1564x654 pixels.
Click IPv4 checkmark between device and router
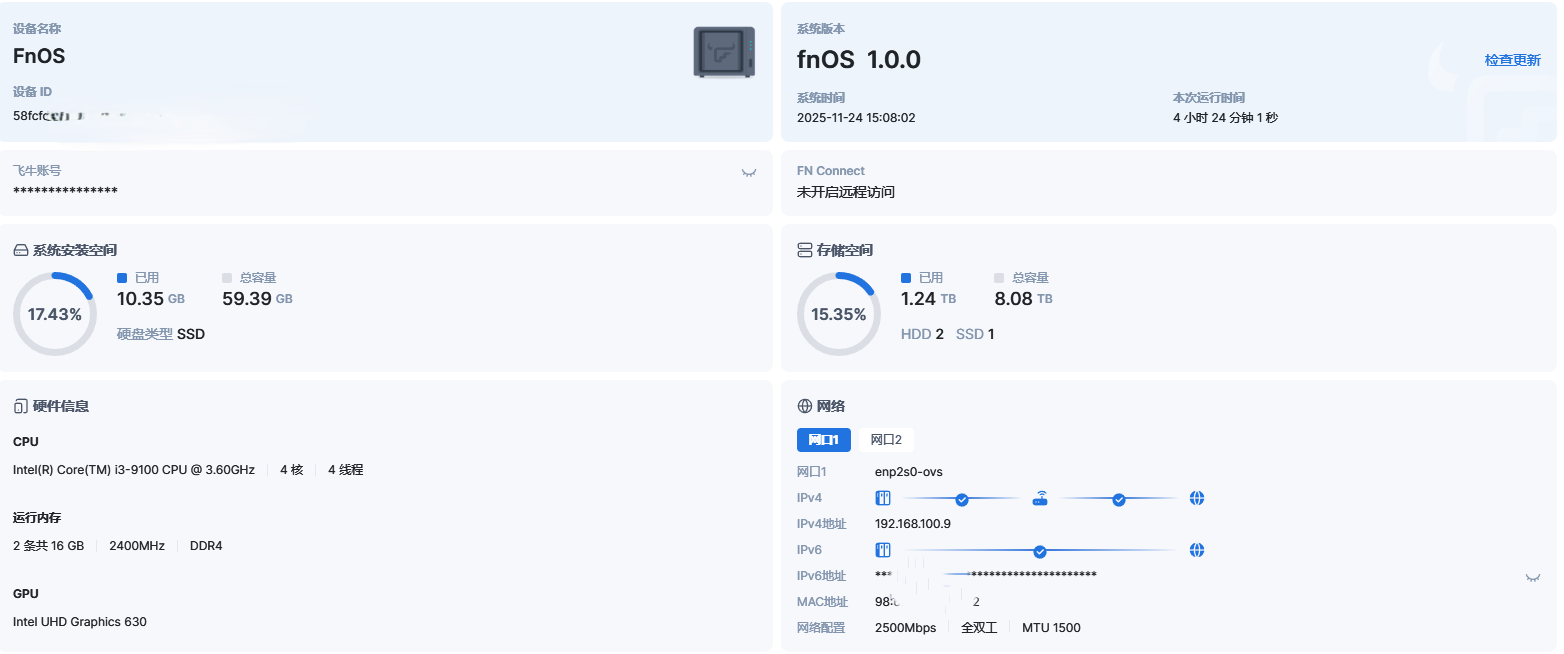[x=961, y=499]
